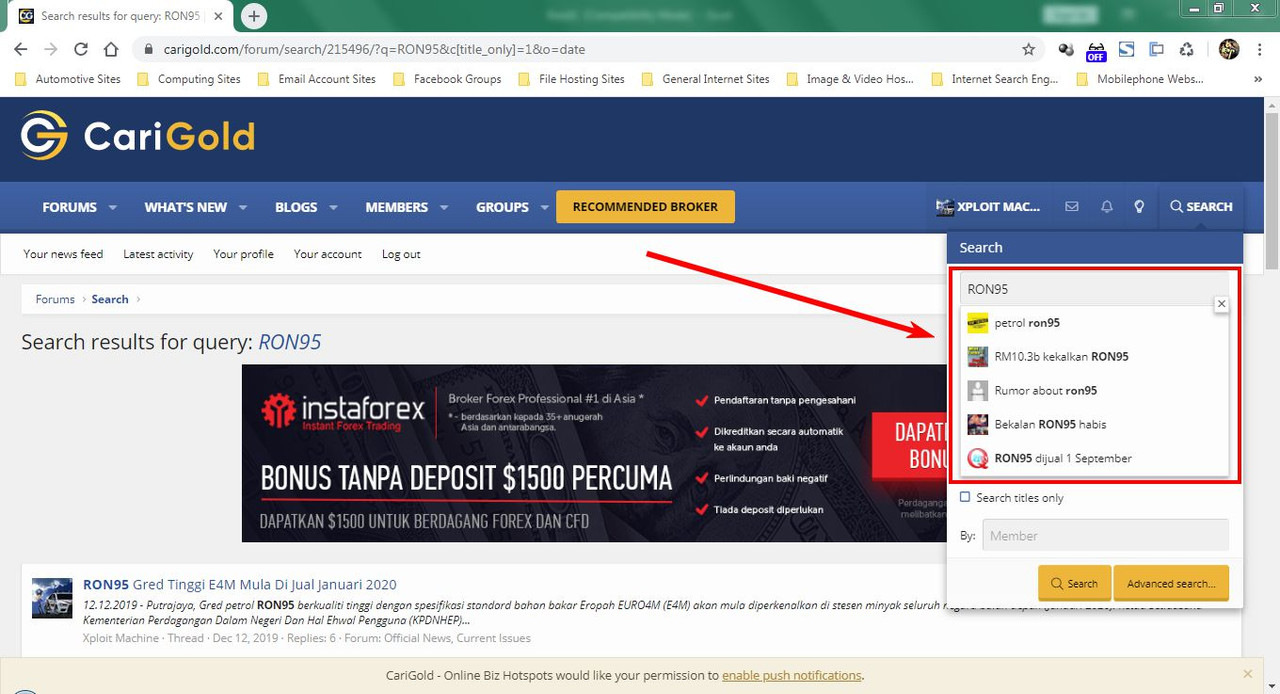Click the glasses OFF extension icon
1280x694 pixels.
pos(1096,50)
